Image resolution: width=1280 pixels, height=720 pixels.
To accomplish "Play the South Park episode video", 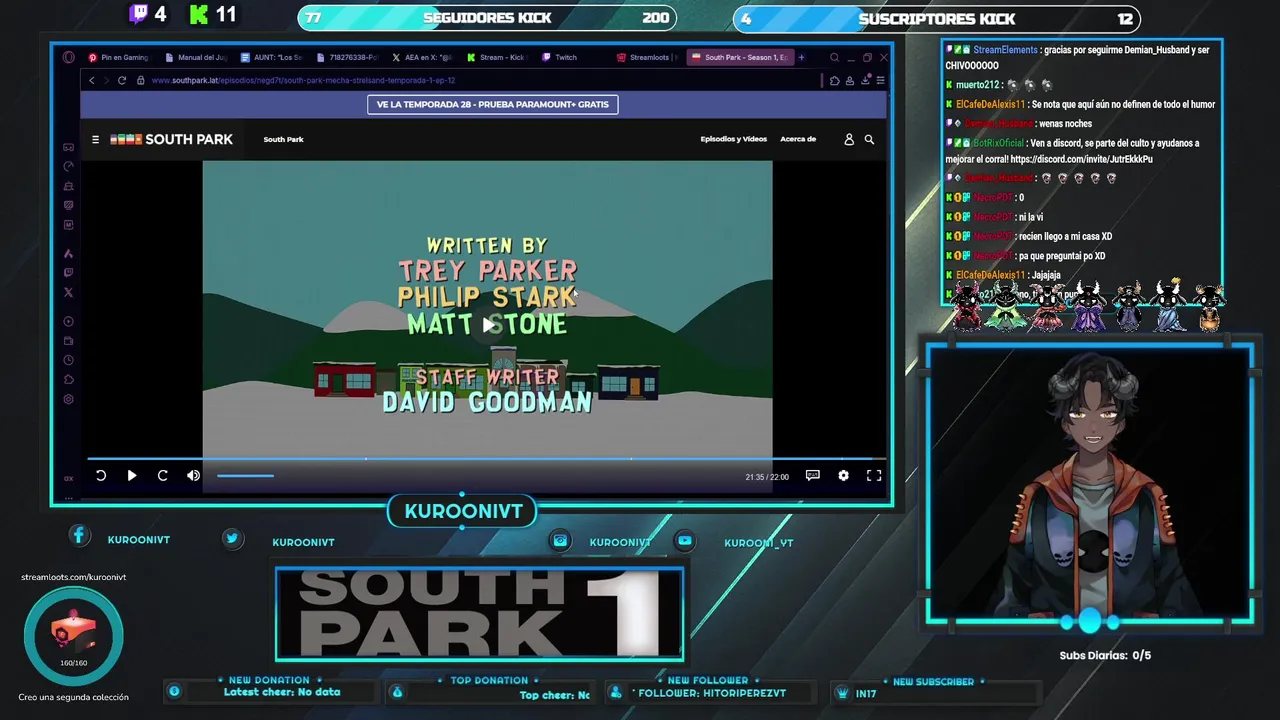I will click(132, 476).
